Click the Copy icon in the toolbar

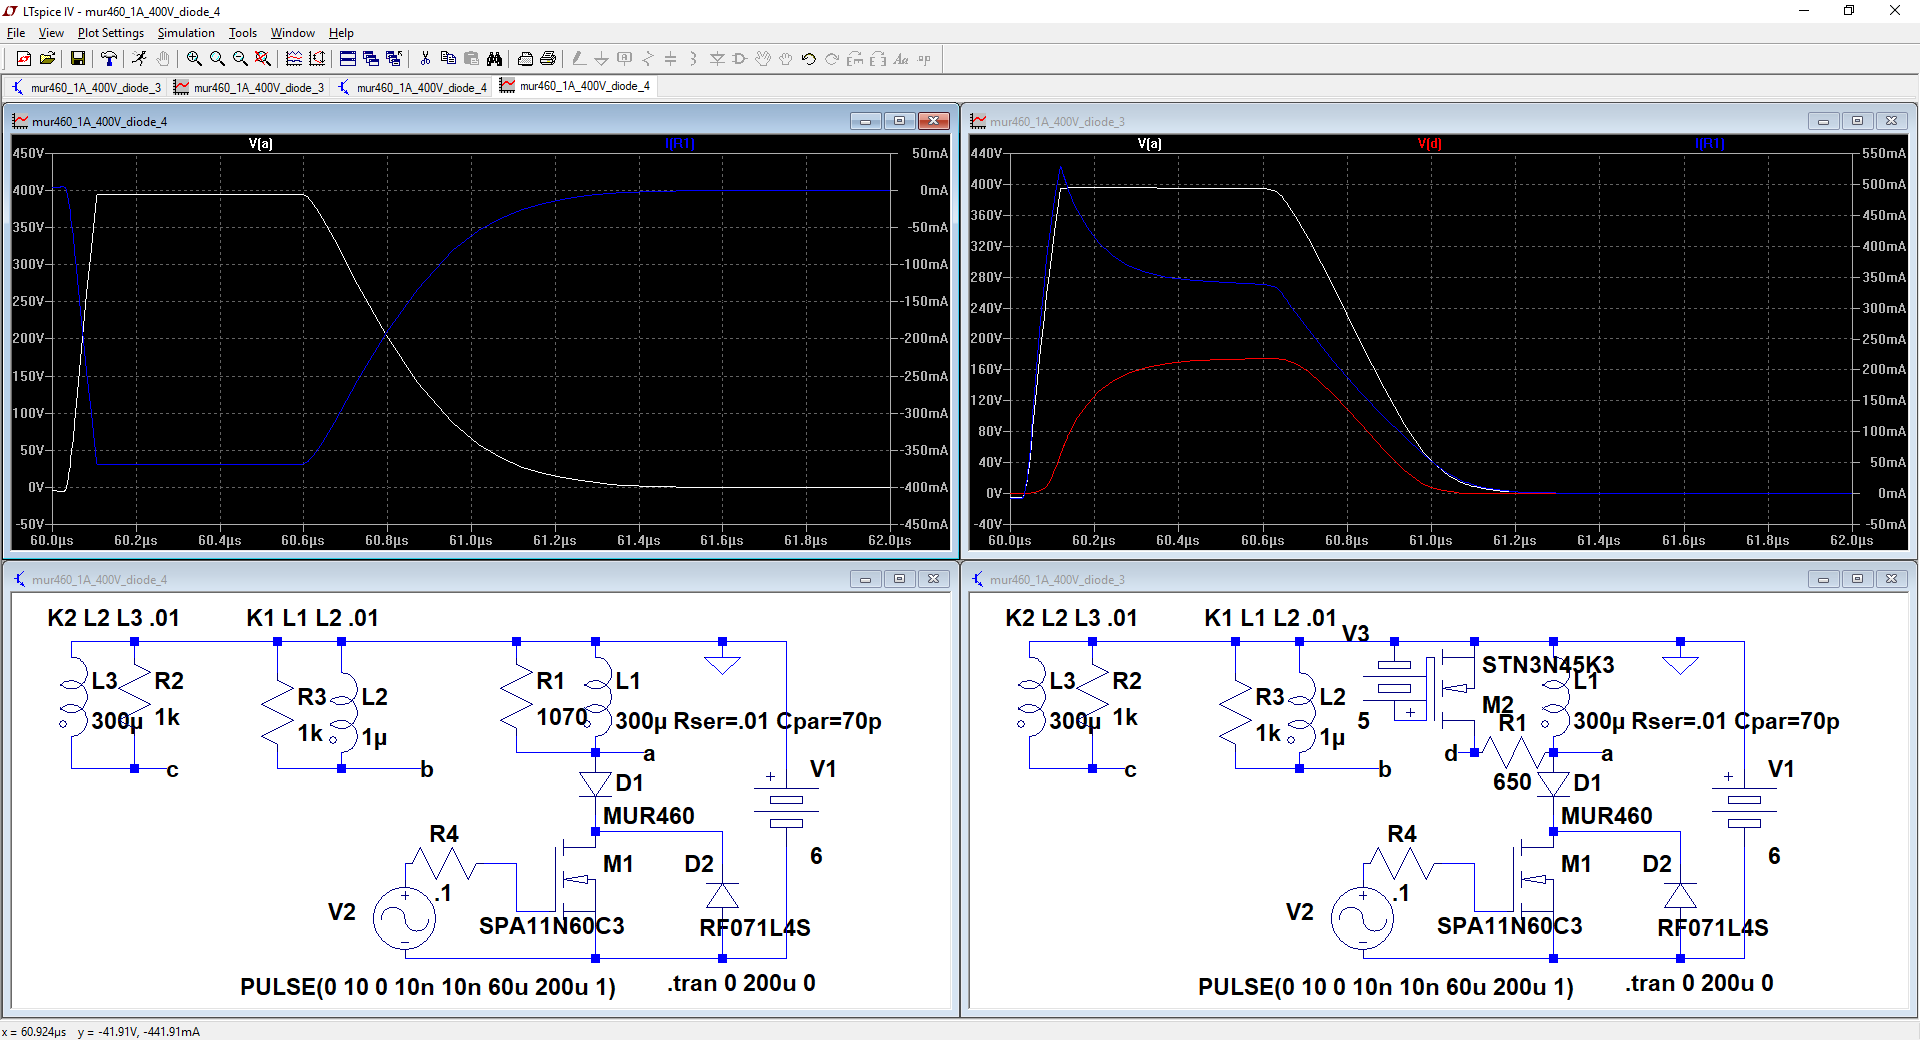coord(448,59)
